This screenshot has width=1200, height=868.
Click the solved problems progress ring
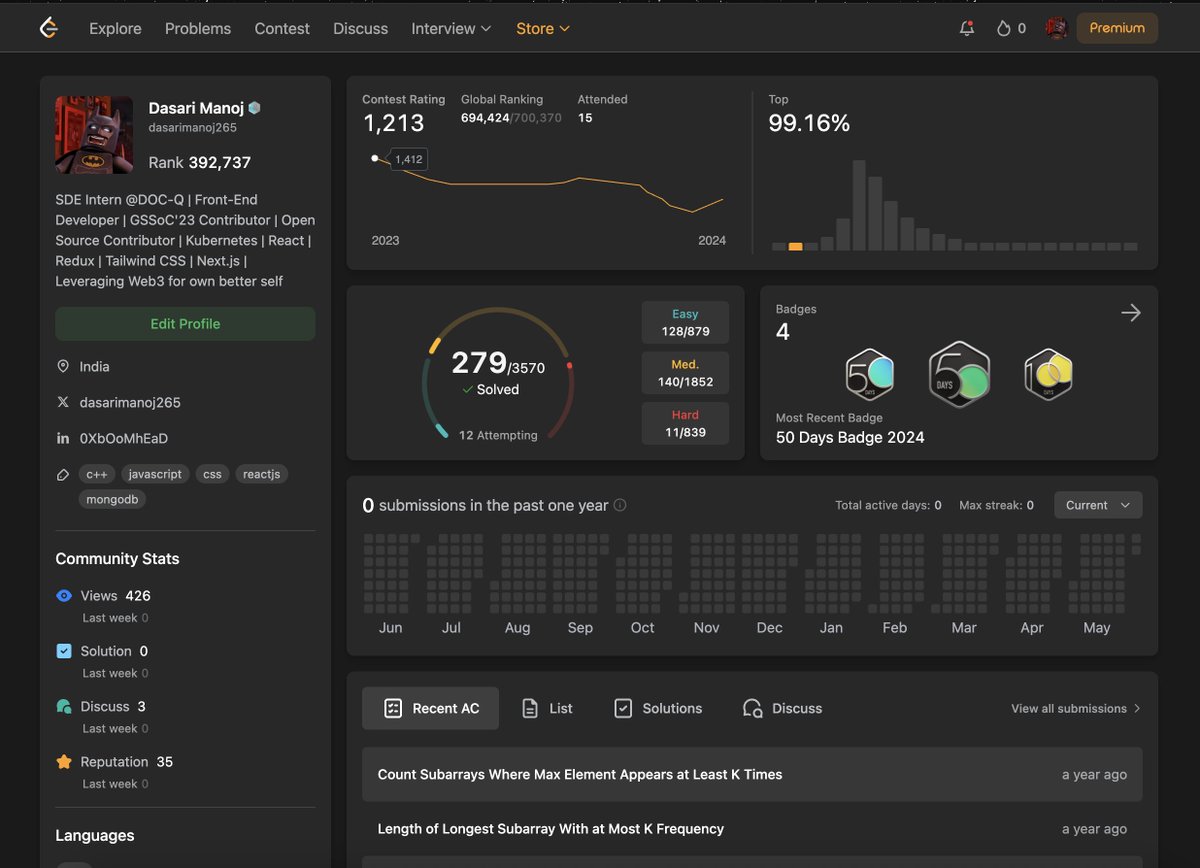coord(498,373)
